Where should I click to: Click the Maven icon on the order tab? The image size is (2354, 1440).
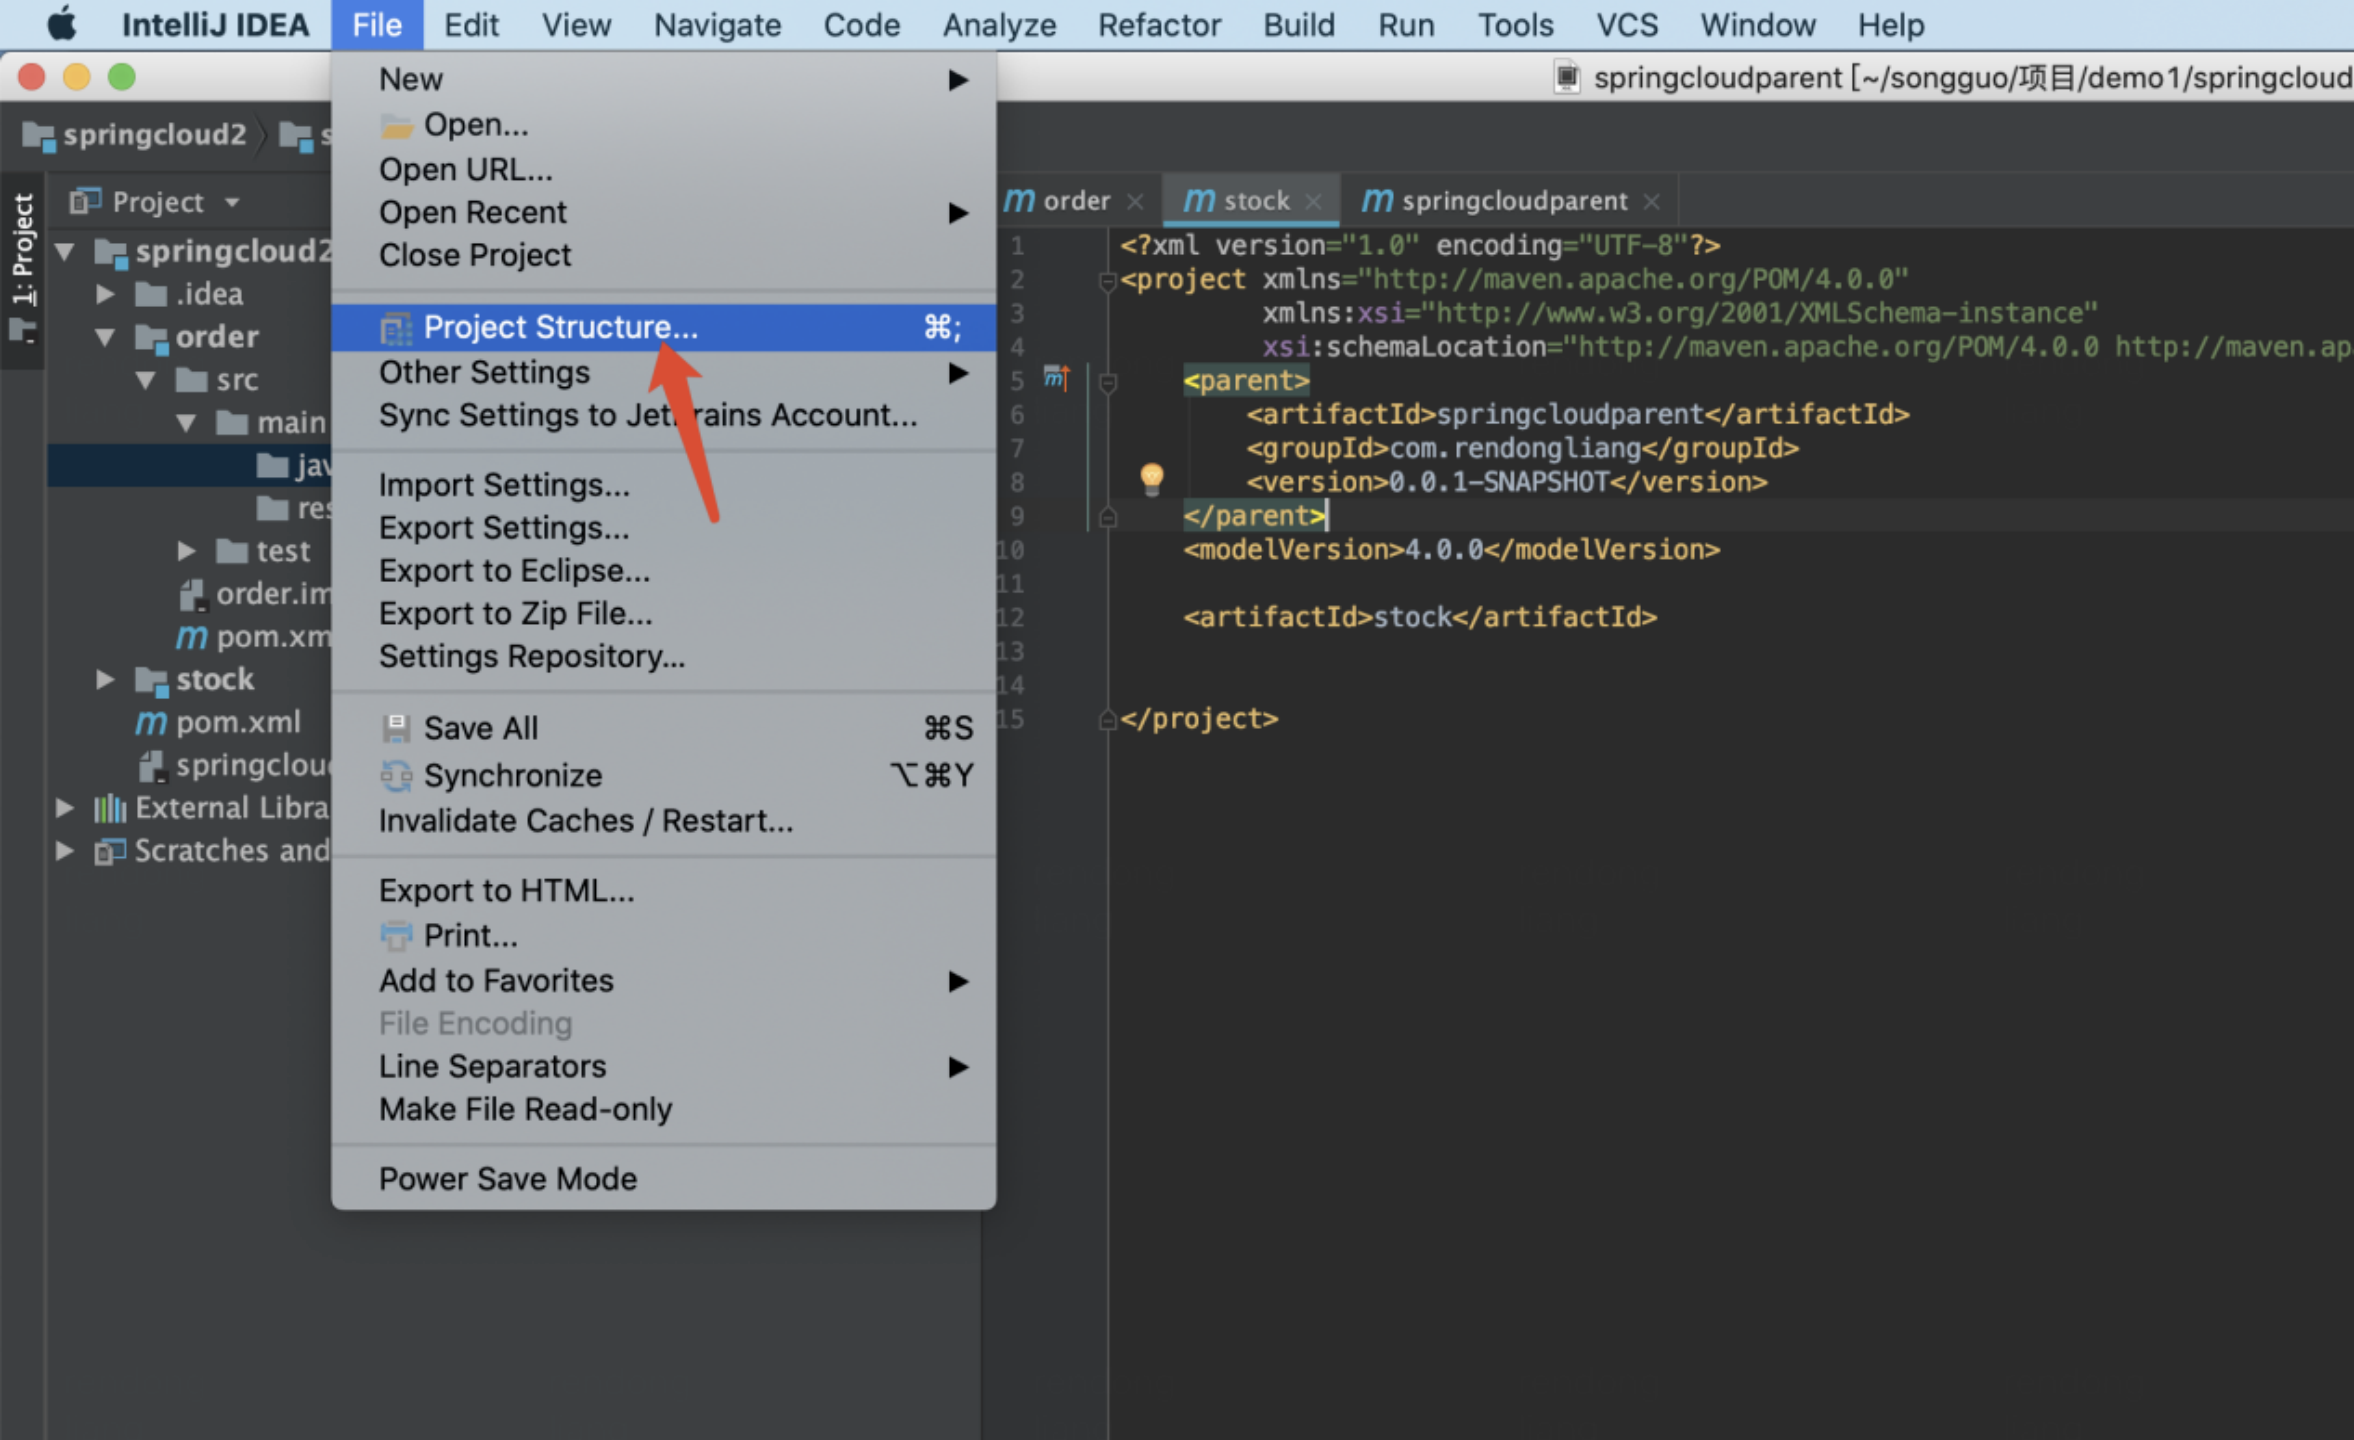pos(1019,201)
